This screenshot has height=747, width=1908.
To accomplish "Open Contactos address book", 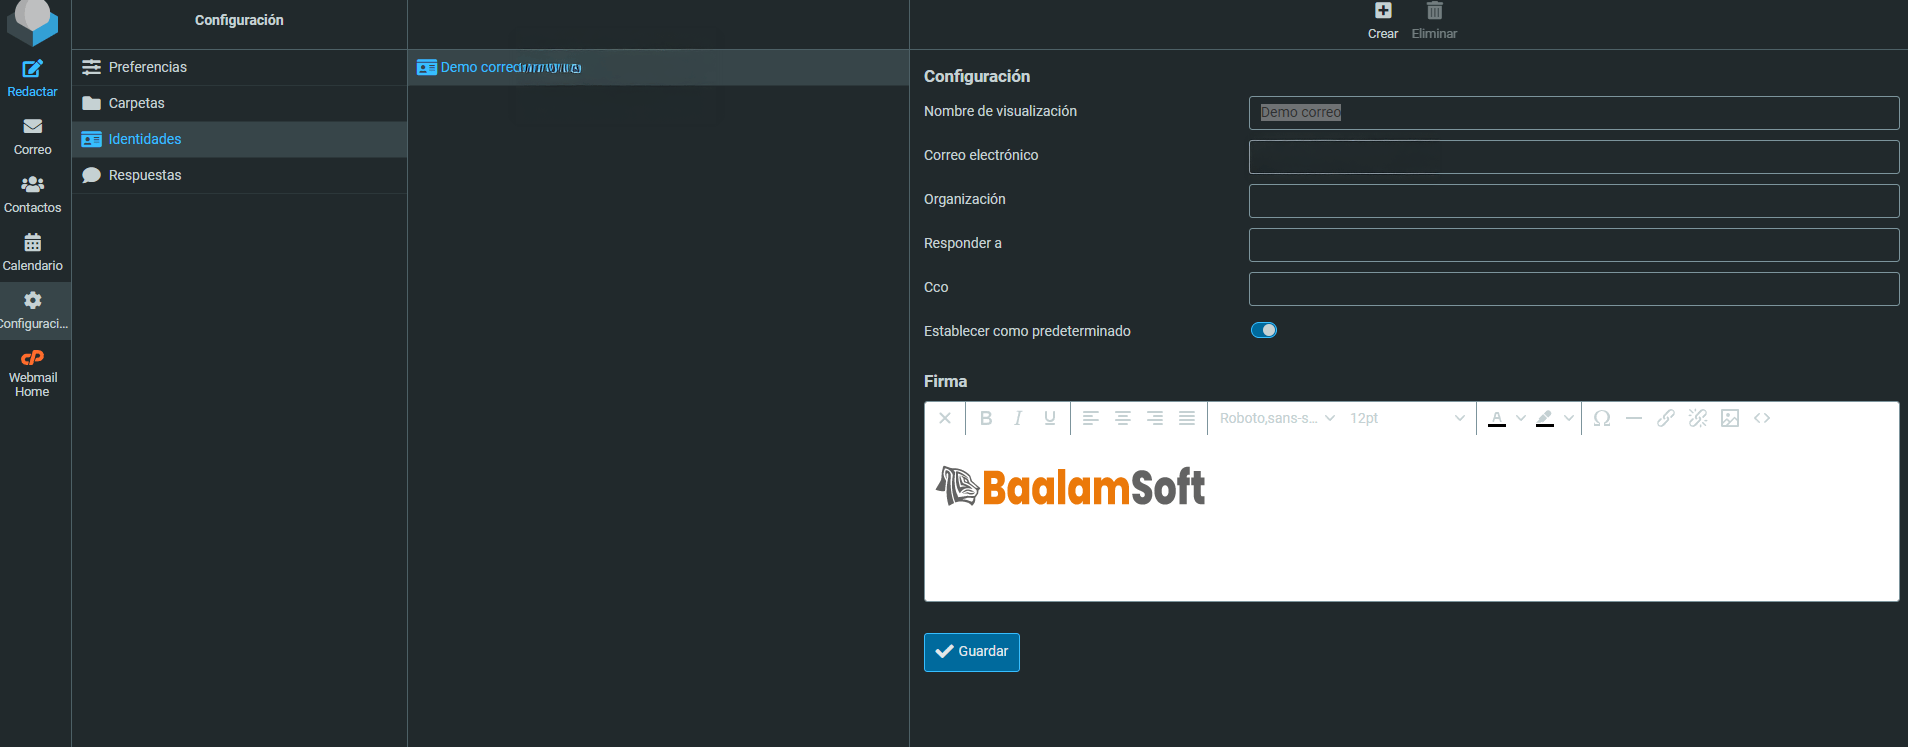I will [x=33, y=195].
